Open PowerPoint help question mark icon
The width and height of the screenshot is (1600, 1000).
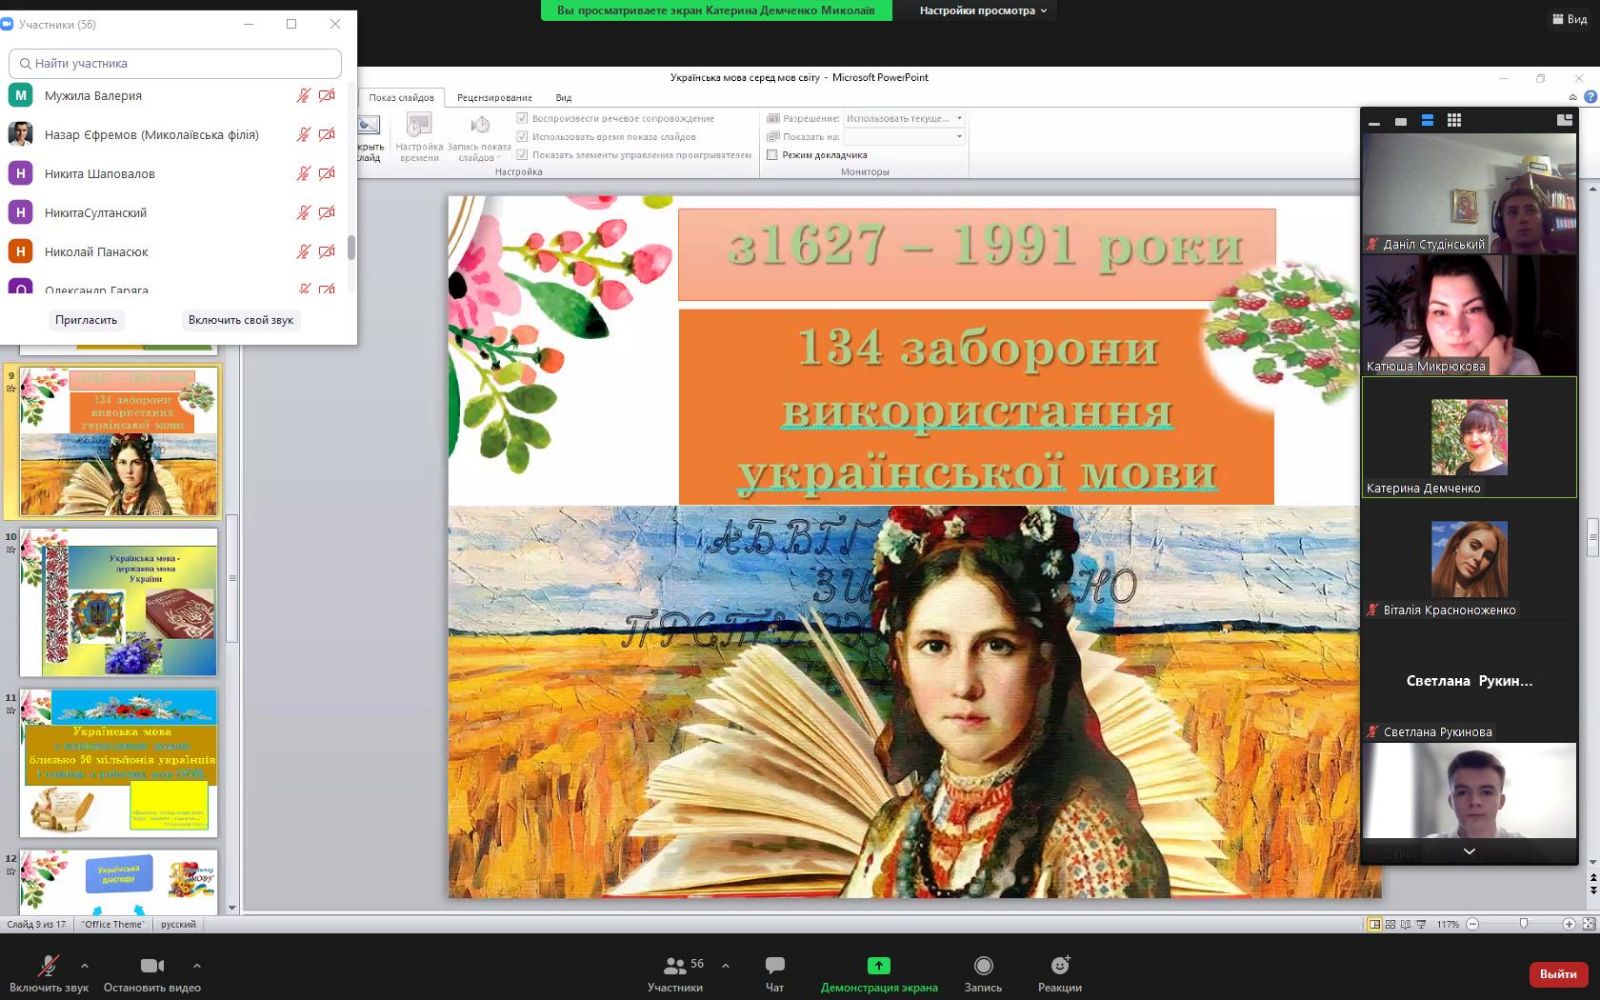click(1590, 97)
